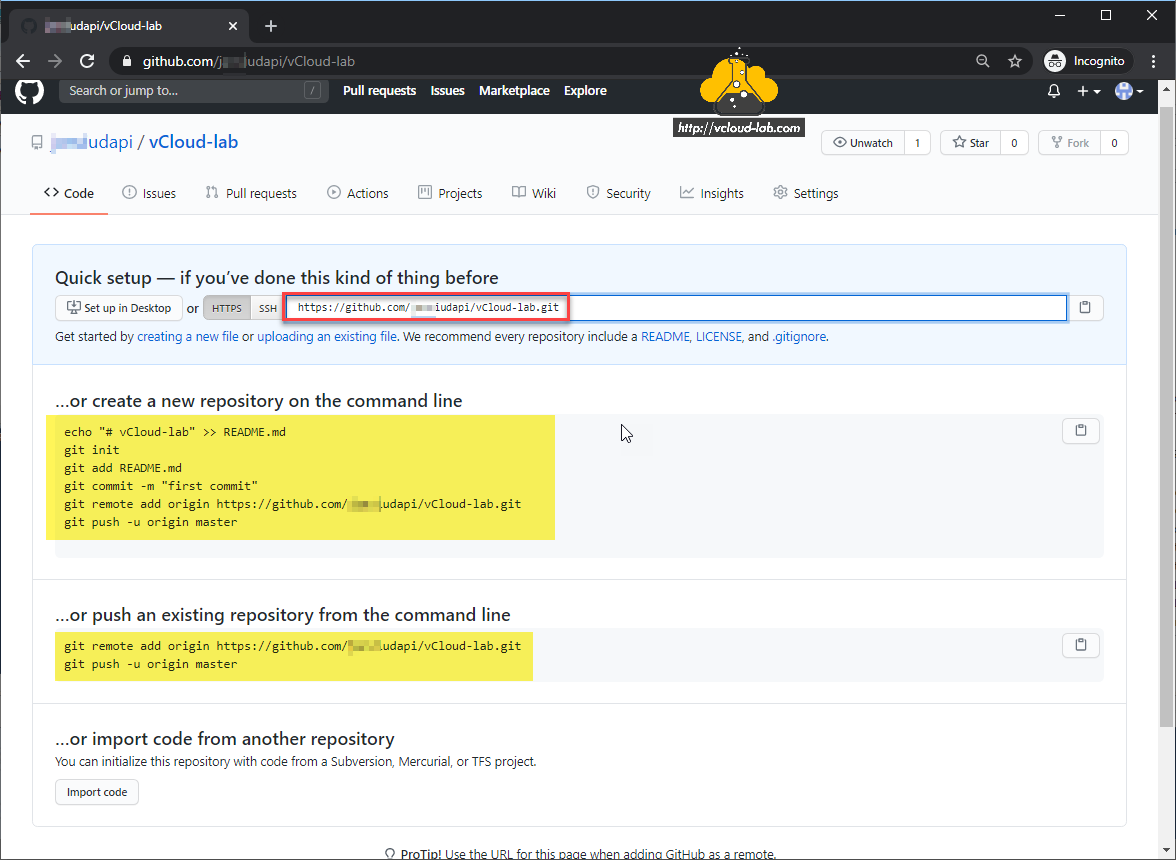Open the Security tab
Image resolution: width=1176 pixels, height=860 pixels.
(x=619, y=193)
